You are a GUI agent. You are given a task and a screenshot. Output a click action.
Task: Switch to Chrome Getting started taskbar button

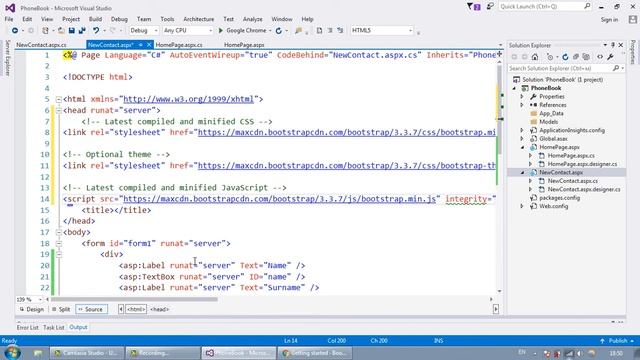[x=314, y=353]
